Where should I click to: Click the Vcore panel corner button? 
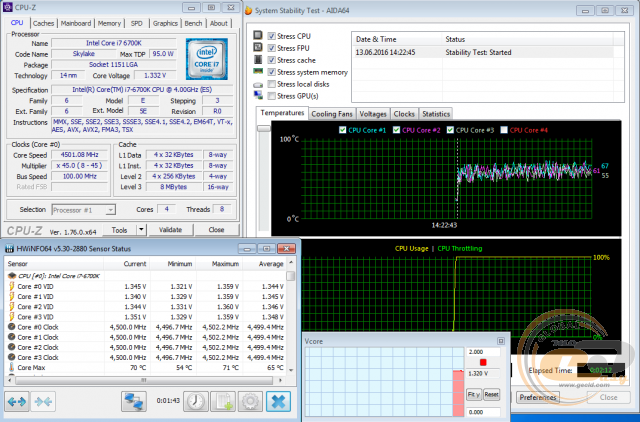(501, 341)
